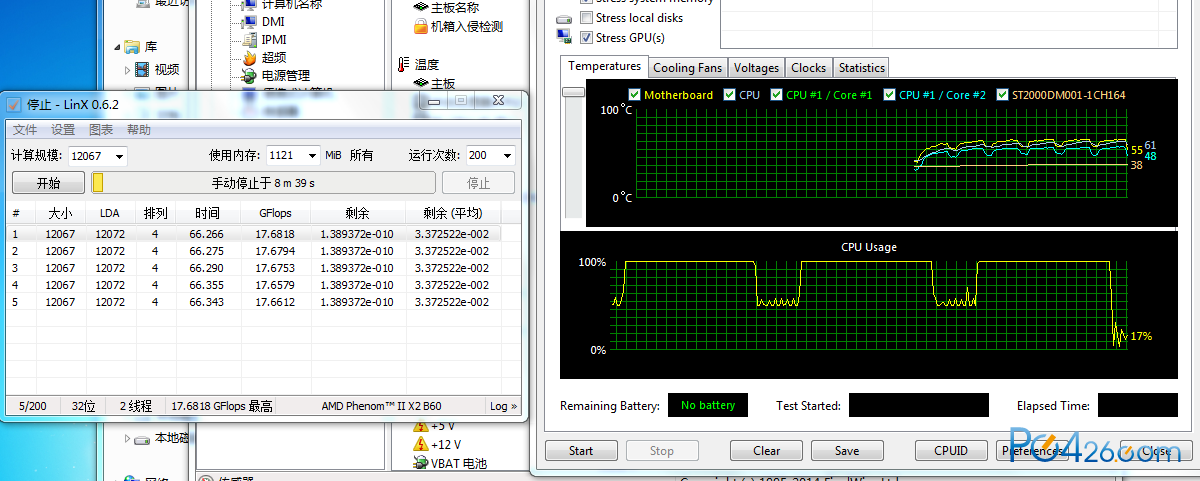Viewport: 1200px width, 481px height.
Task: Expand the 本地磁盘 tree node arrow
Action: [128, 438]
